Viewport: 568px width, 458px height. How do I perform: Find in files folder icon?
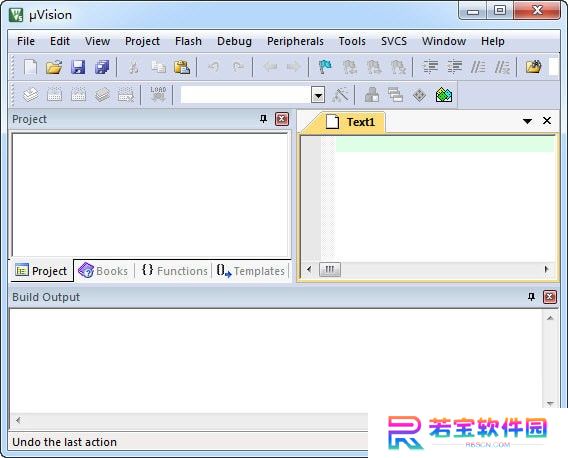pyautogui.click(x=534, y=67)
